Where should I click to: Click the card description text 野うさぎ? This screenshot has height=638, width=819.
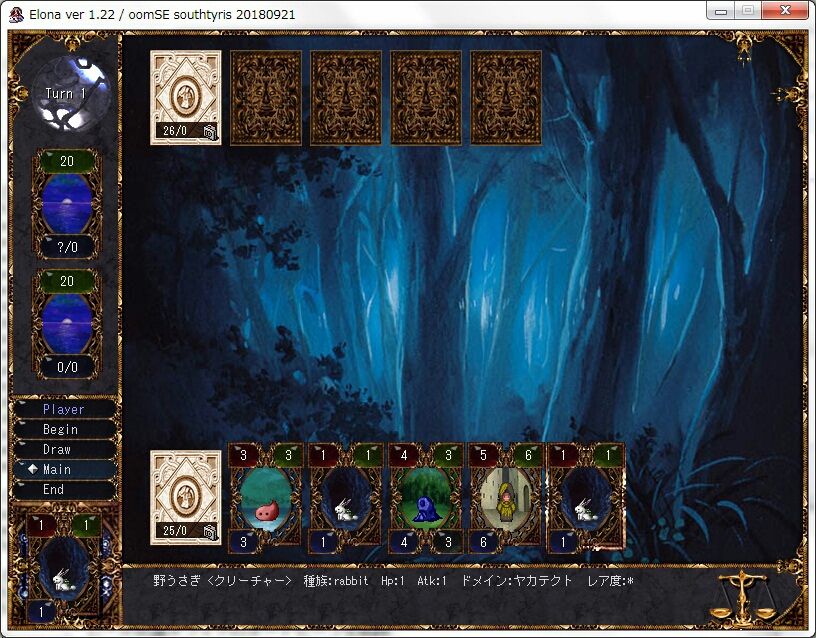point(177,581)
